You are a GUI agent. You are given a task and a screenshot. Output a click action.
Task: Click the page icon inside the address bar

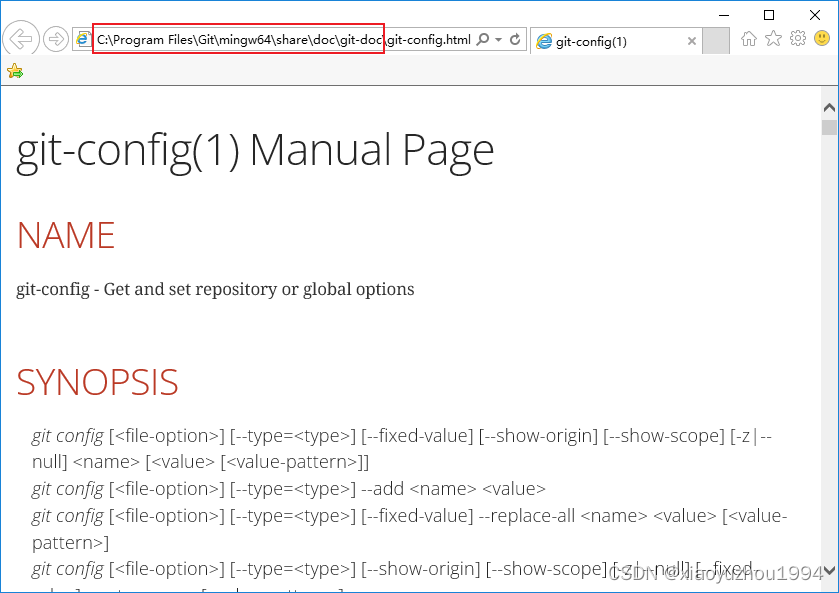[x=83, y=39]
